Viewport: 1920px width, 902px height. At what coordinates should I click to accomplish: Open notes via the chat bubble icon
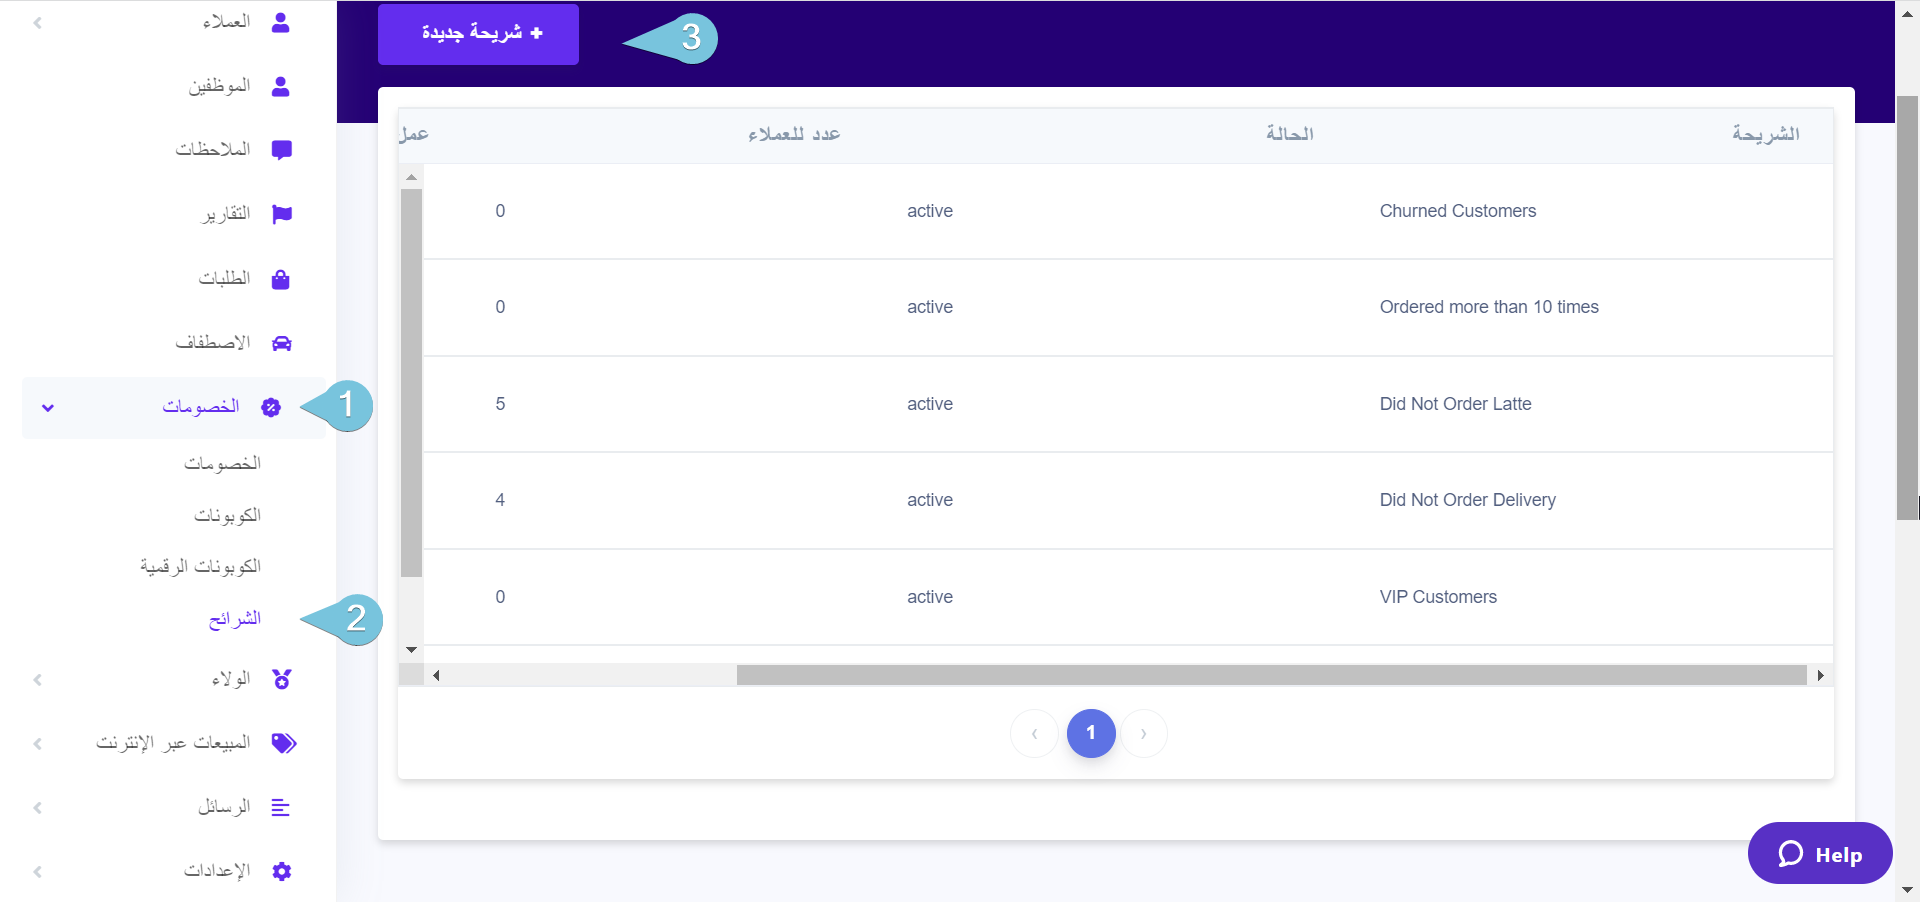coord(281,150)
